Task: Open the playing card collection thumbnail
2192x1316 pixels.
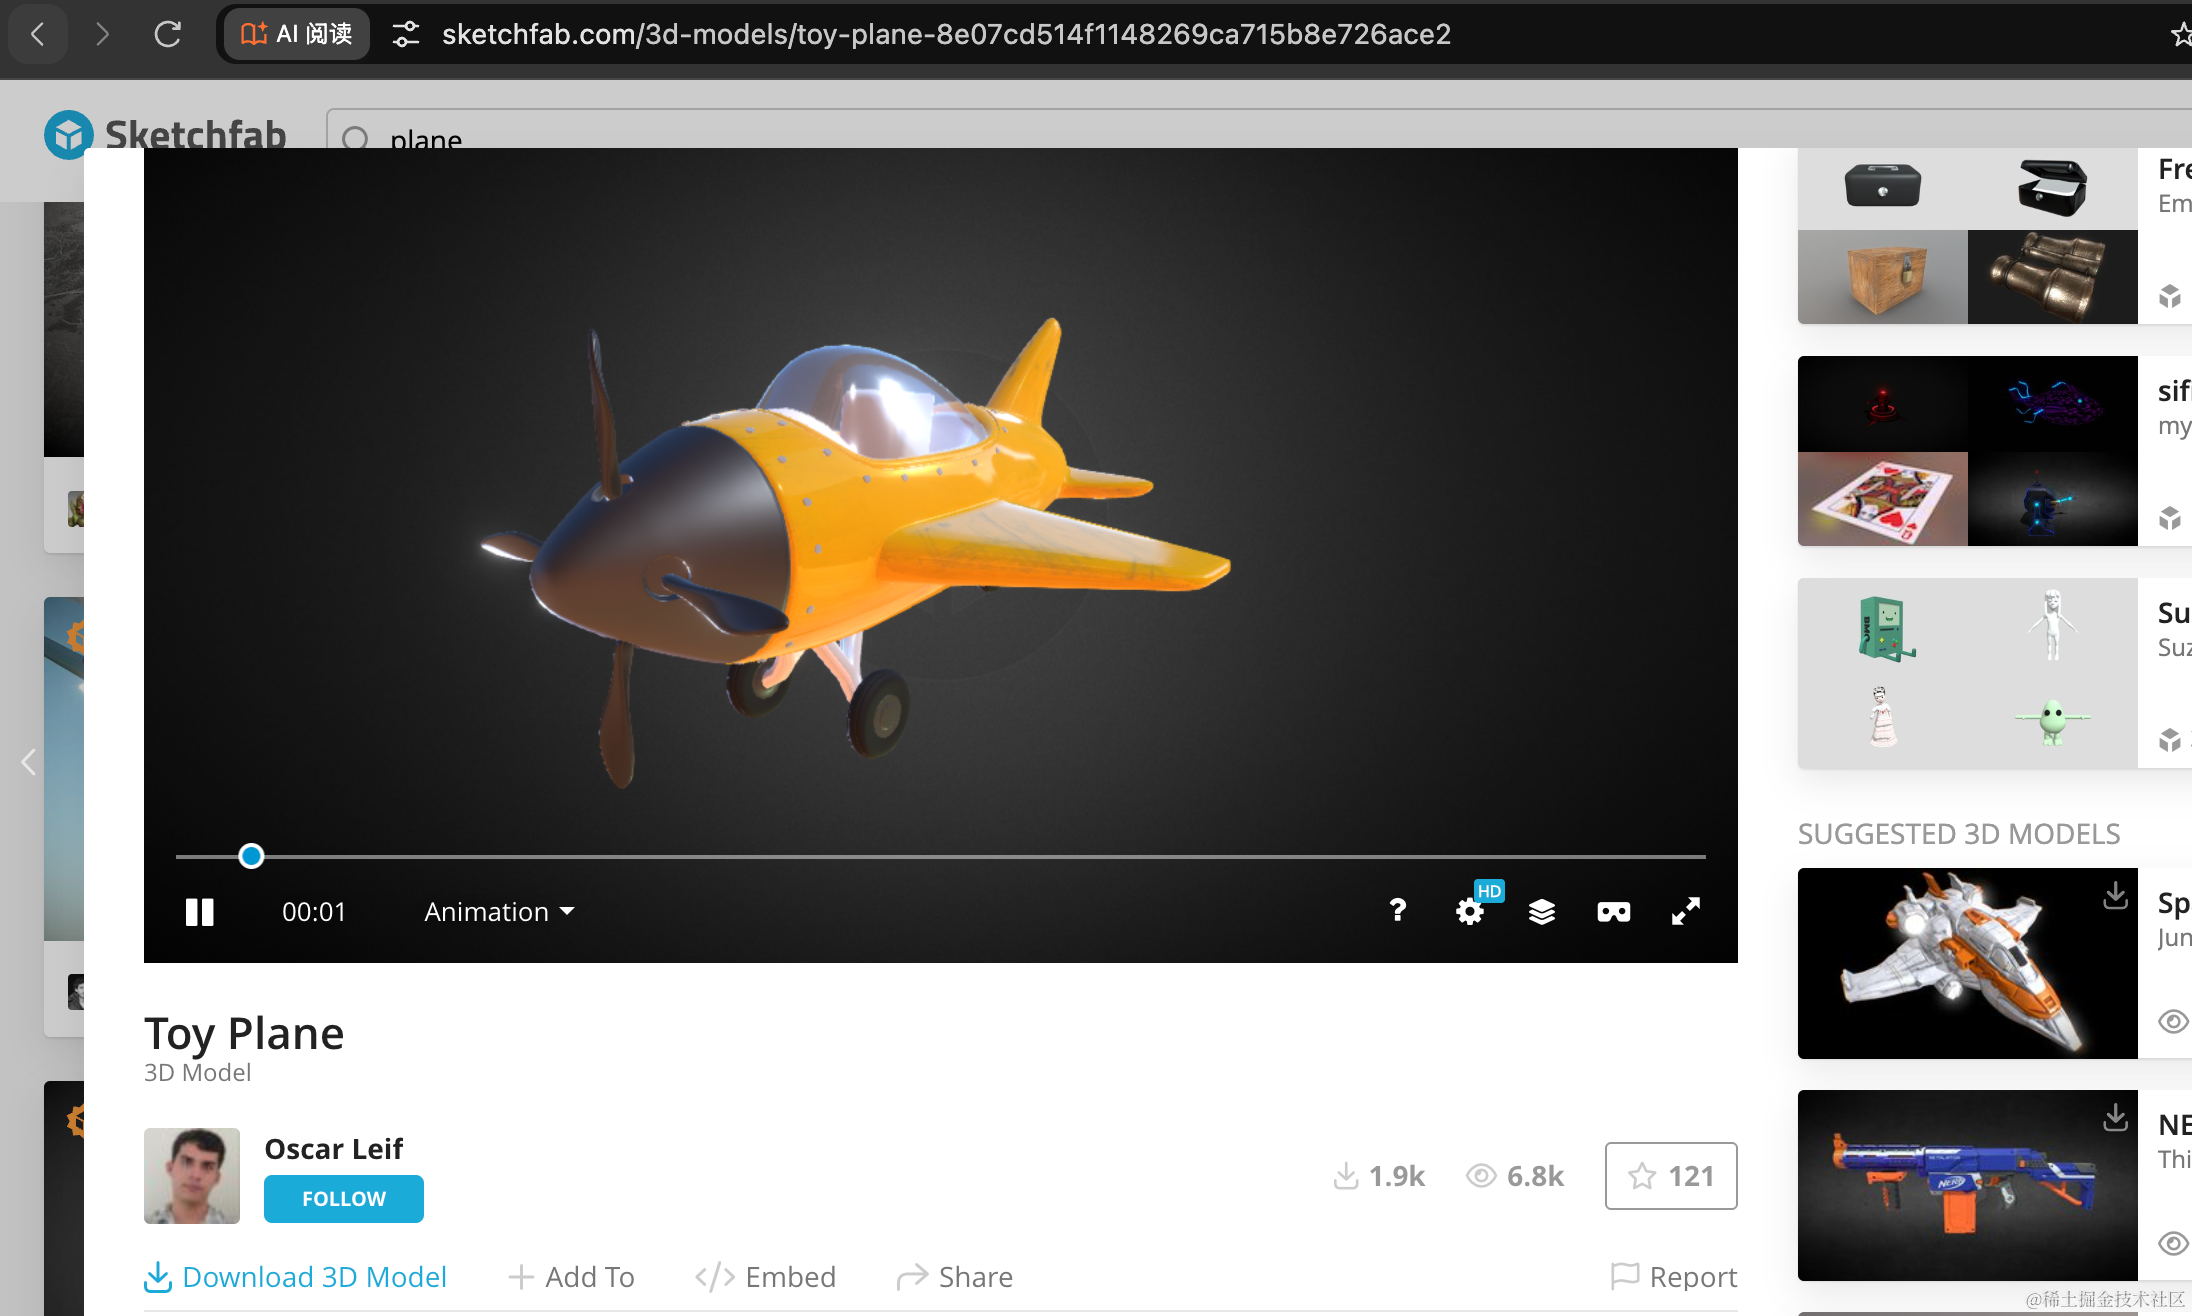Action: [x=1882, y=499]
